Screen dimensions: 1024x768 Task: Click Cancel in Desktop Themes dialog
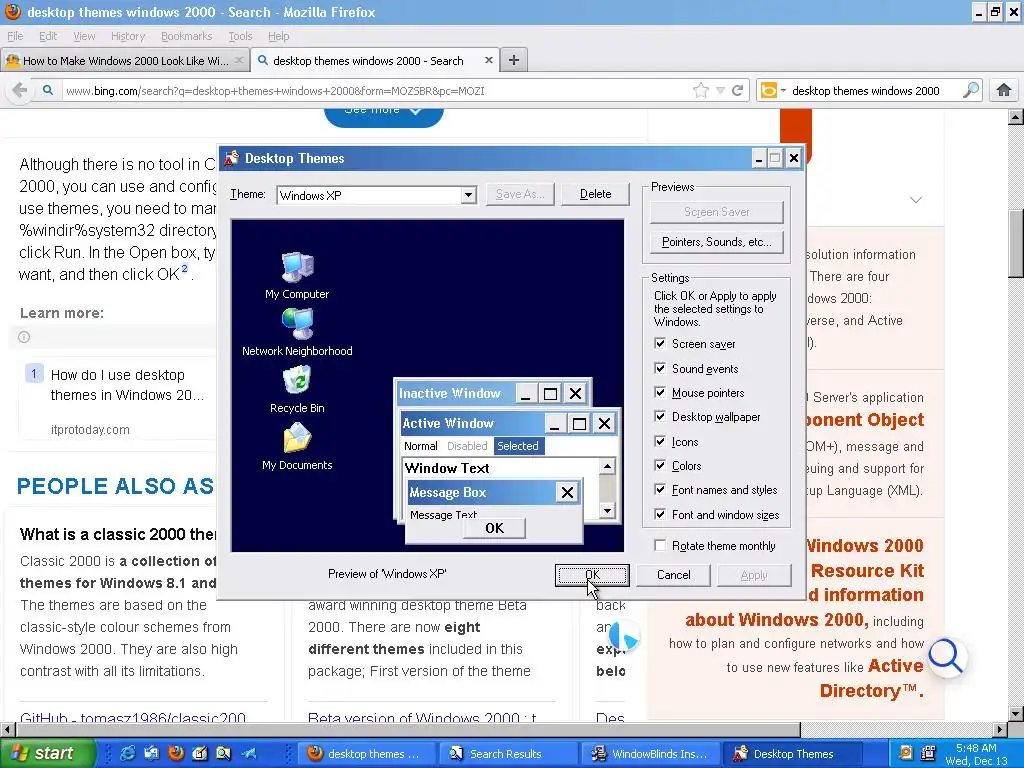[x=673, y=575]
